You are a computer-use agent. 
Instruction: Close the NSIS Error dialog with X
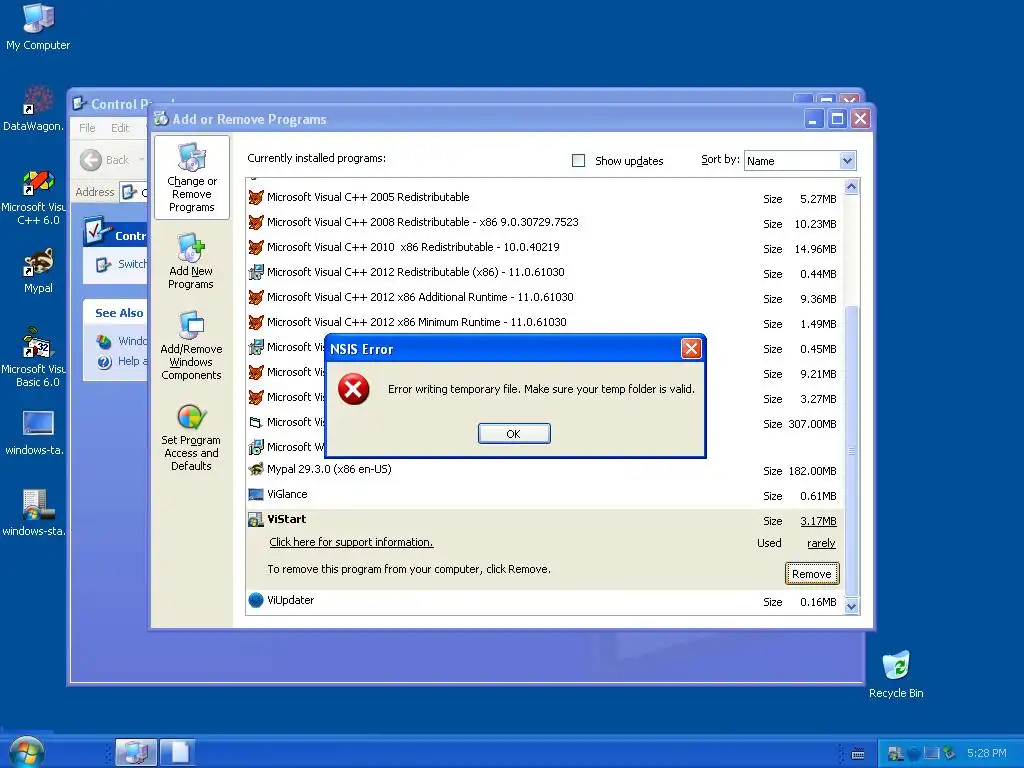coord(691,349)
